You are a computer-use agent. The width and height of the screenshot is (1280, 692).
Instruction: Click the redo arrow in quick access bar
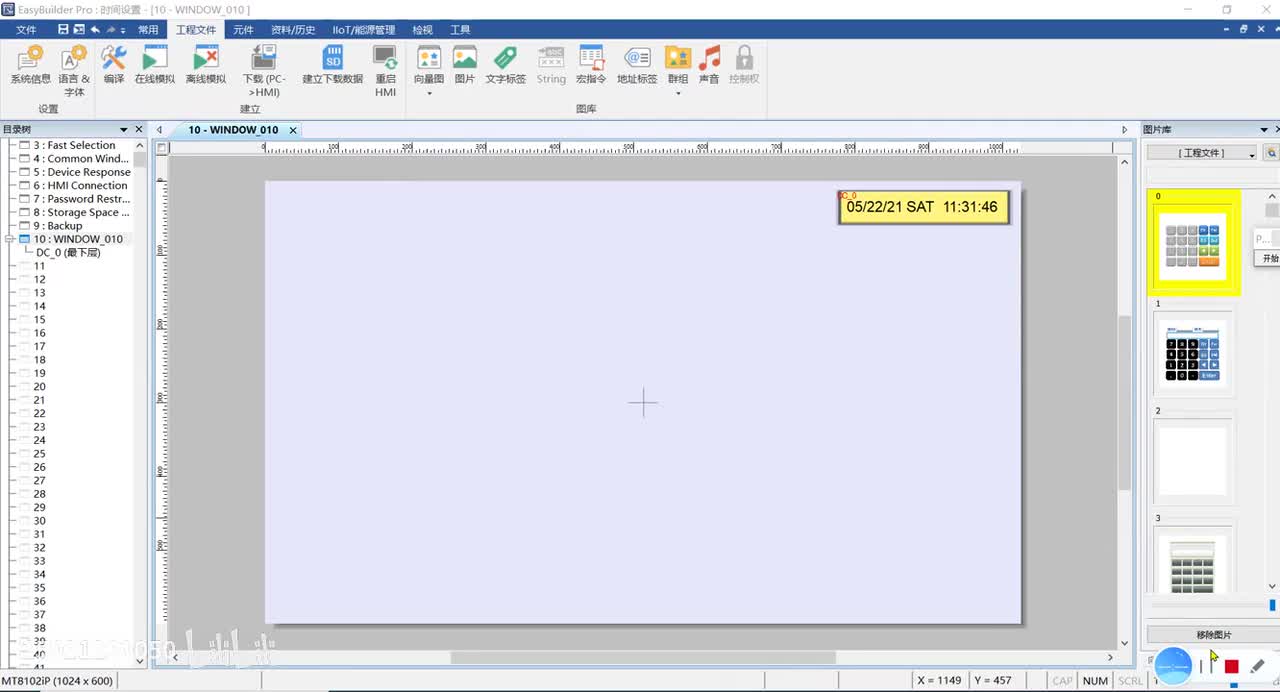click(111, 30)
